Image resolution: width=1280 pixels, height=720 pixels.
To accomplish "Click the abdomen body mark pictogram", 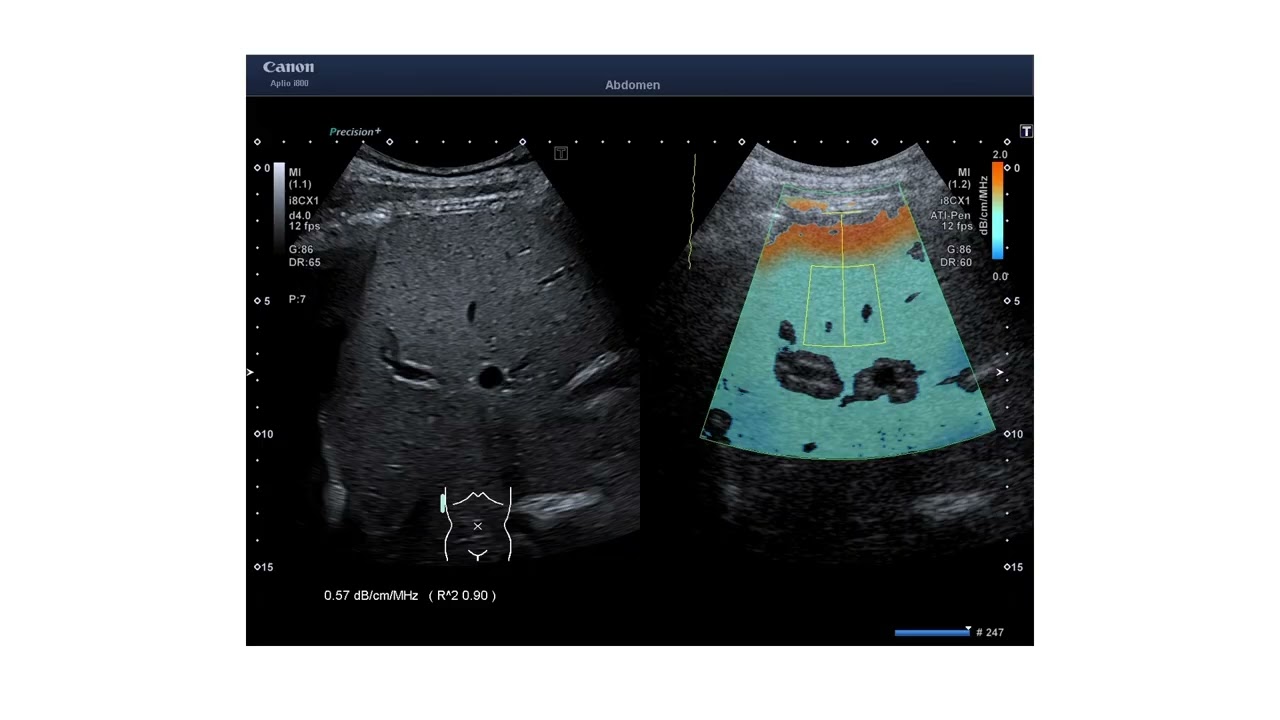I will coord(478,524).
